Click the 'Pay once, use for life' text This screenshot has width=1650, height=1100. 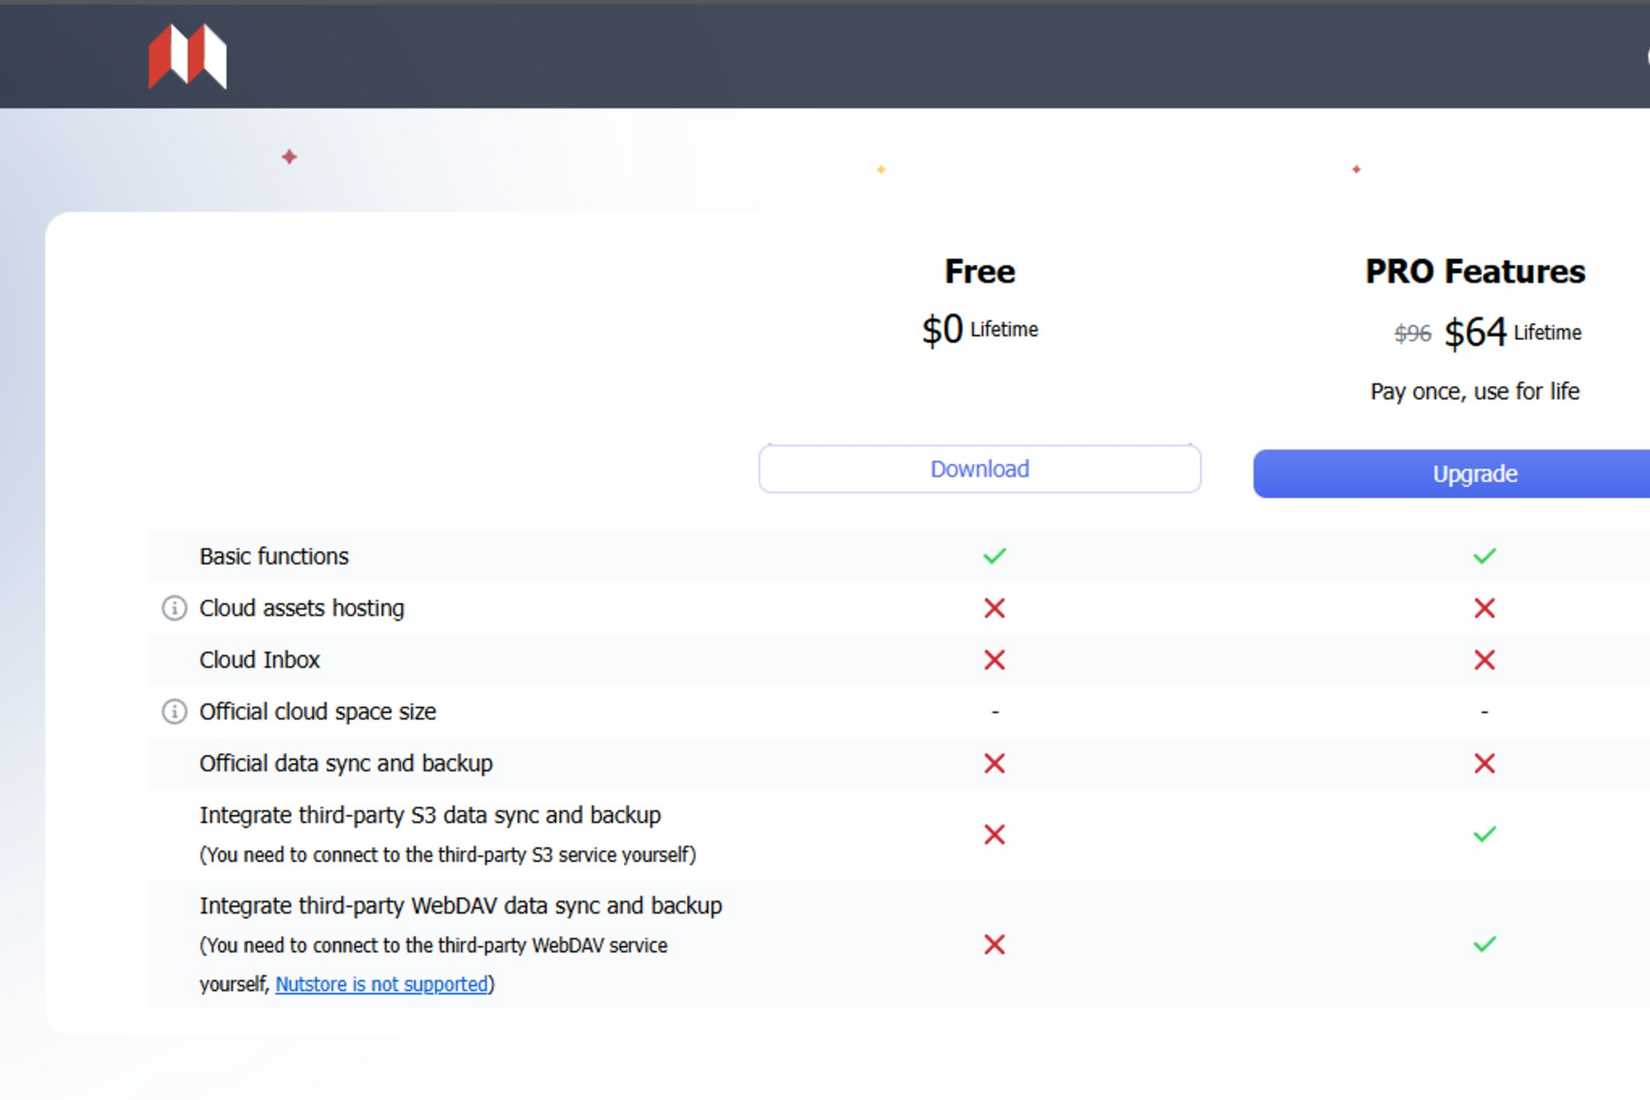1474,391
